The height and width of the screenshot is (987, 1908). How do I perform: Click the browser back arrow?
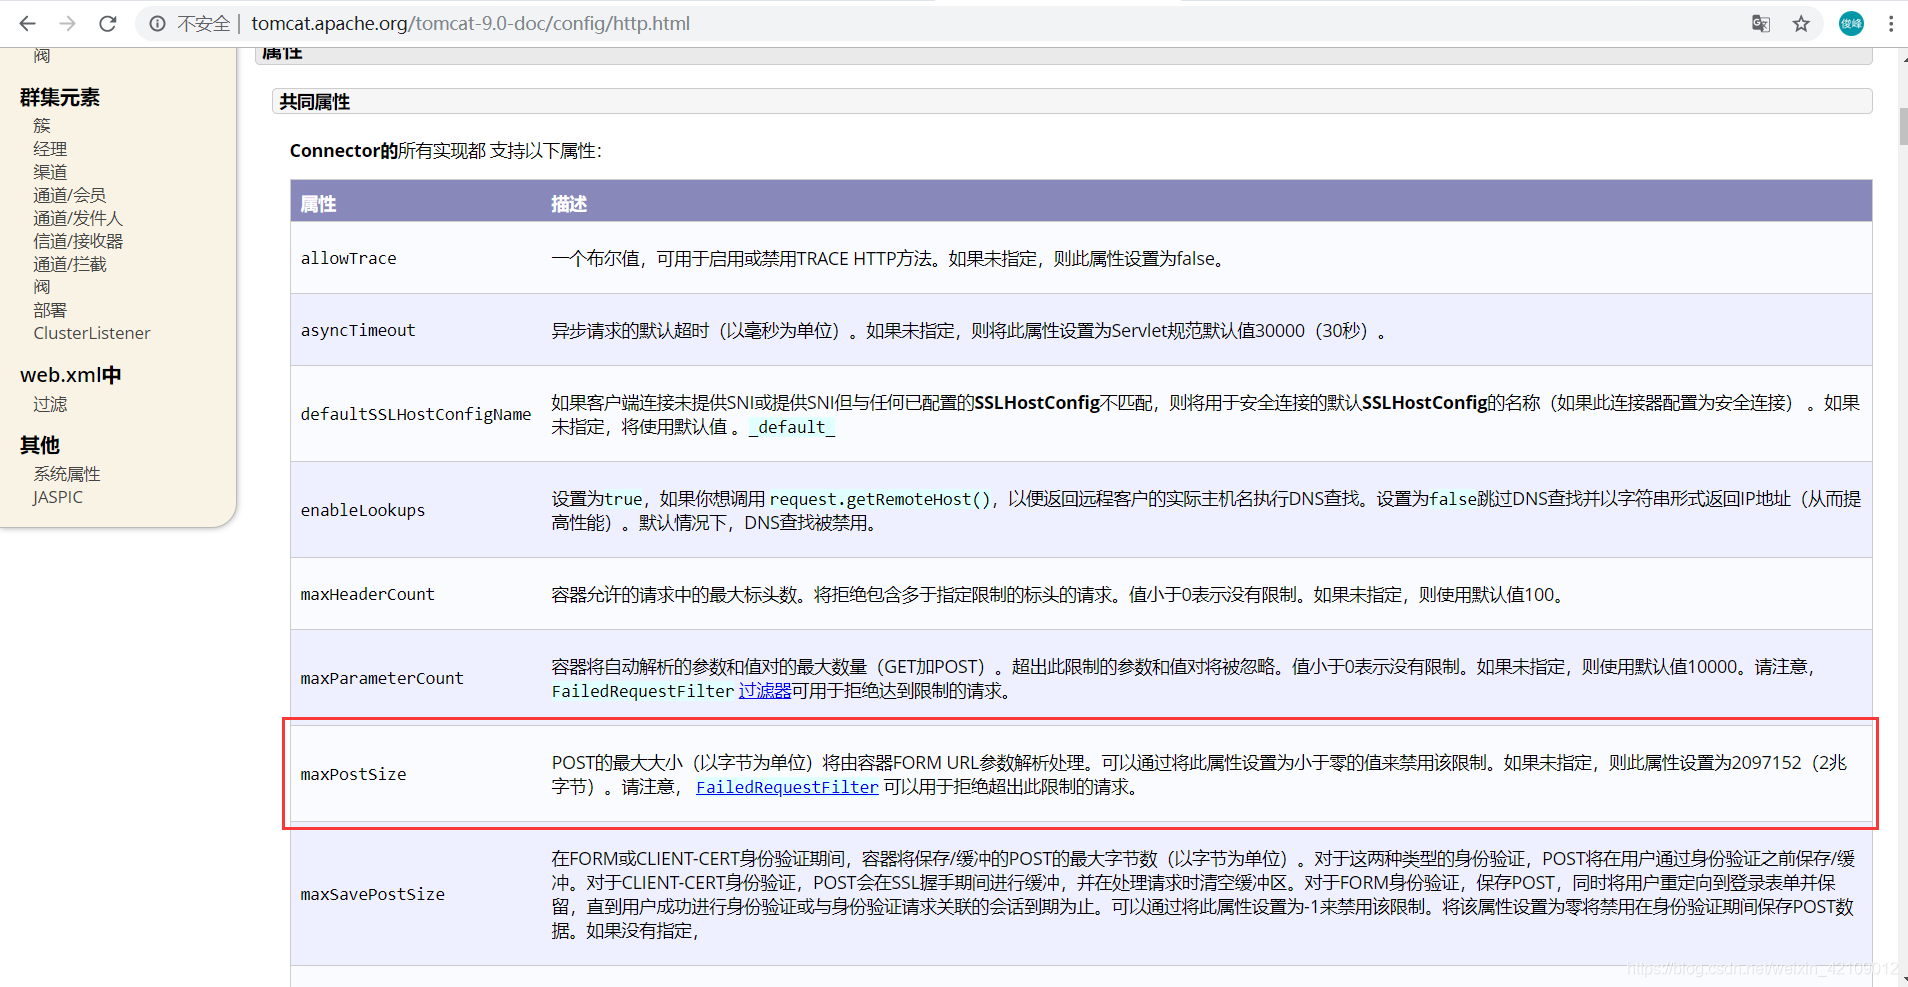point(27,23)
